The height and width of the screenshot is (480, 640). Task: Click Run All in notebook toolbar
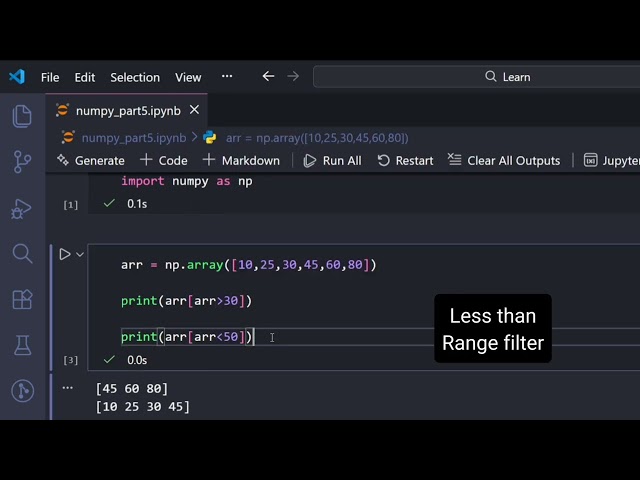(332, 160)
